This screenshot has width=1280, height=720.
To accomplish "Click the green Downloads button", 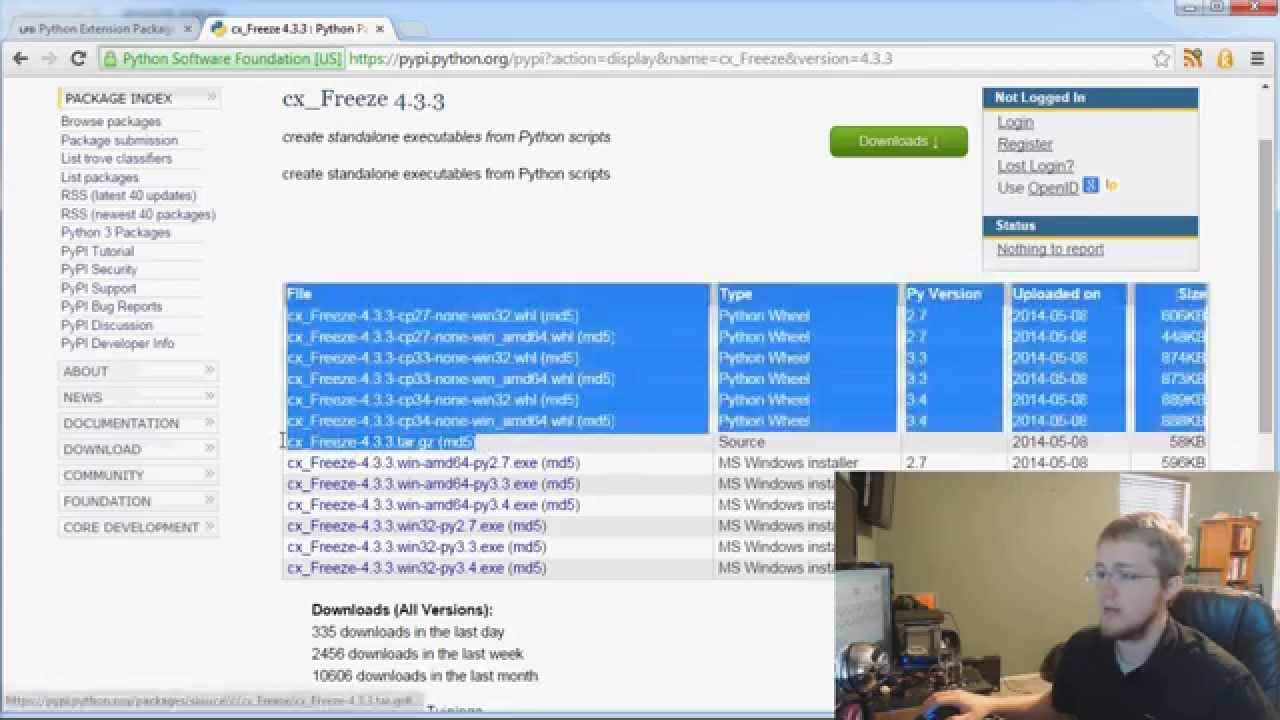I will [x=898, y=141].
